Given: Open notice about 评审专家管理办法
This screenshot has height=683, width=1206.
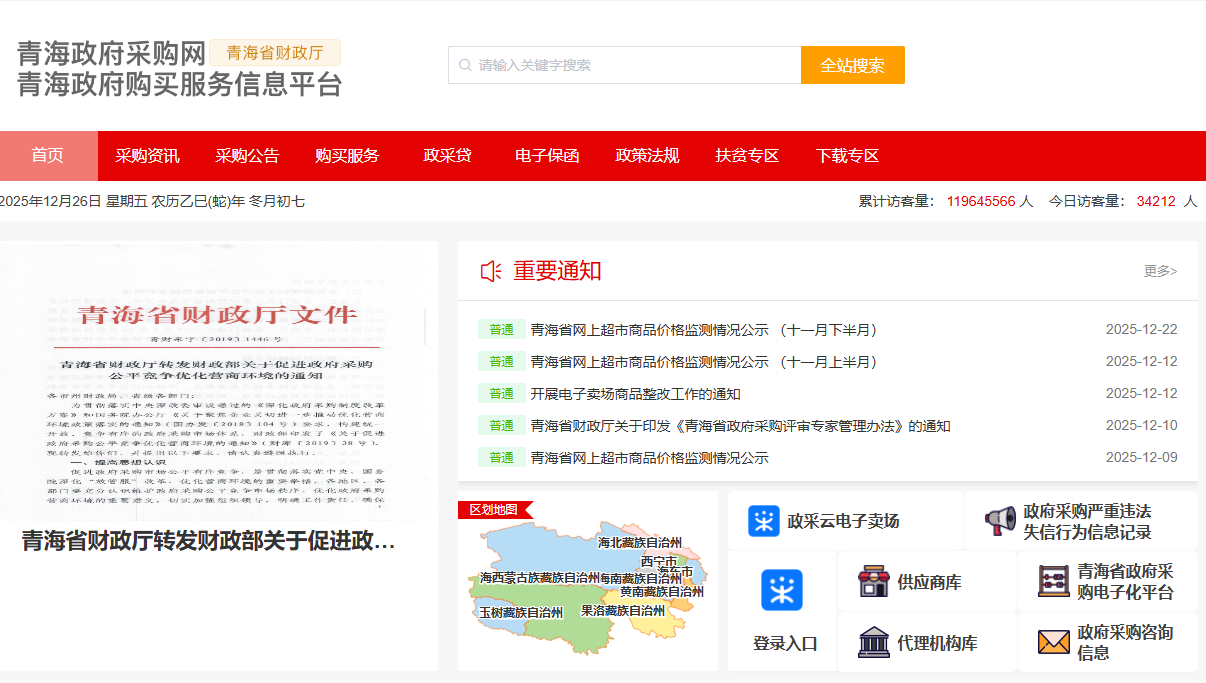Looking at the screenshot, I should point(740,426).
